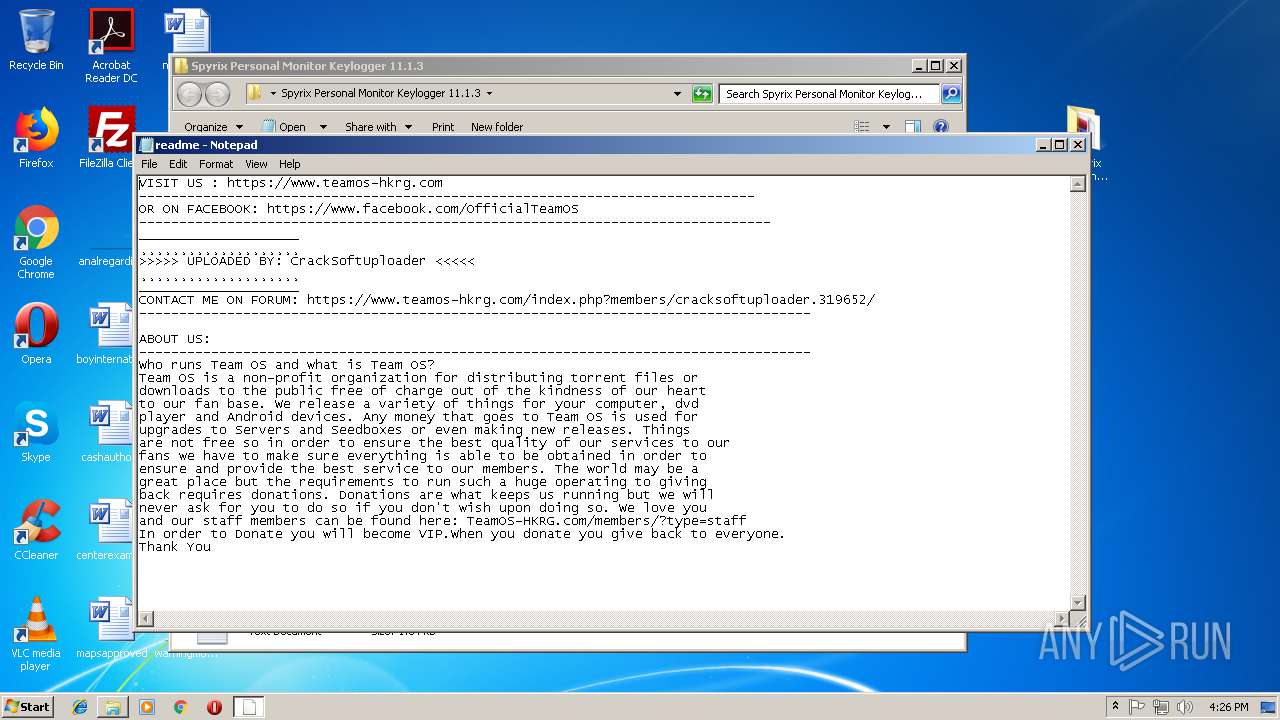Open the Help menu in Notepad

tap(289, 164)
